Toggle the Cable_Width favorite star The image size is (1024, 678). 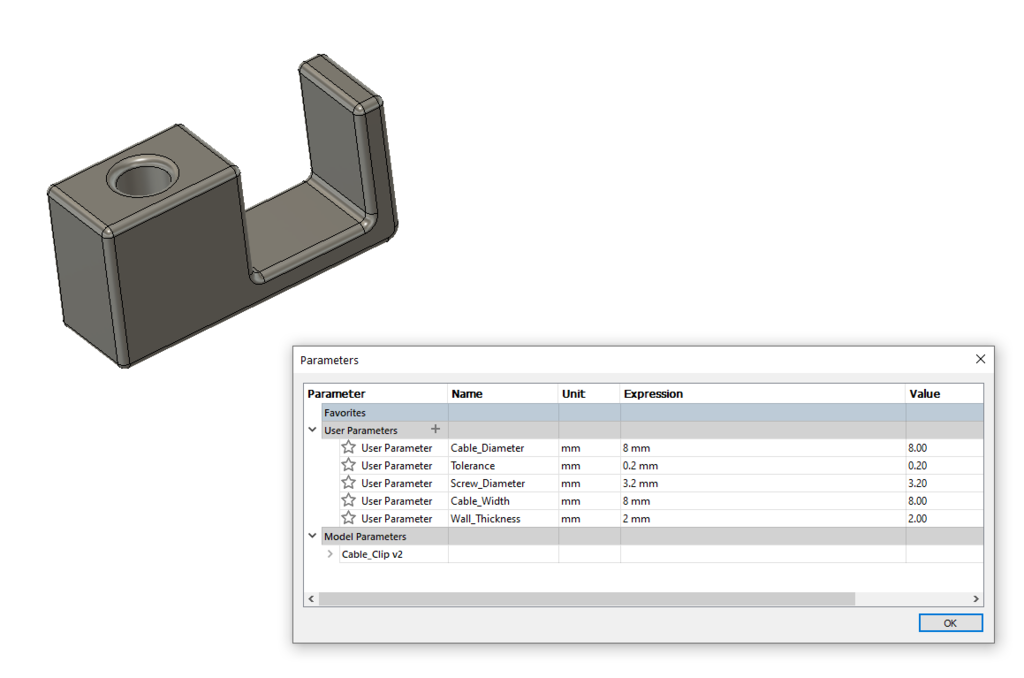pyautogui.click(x=348, y=500)
